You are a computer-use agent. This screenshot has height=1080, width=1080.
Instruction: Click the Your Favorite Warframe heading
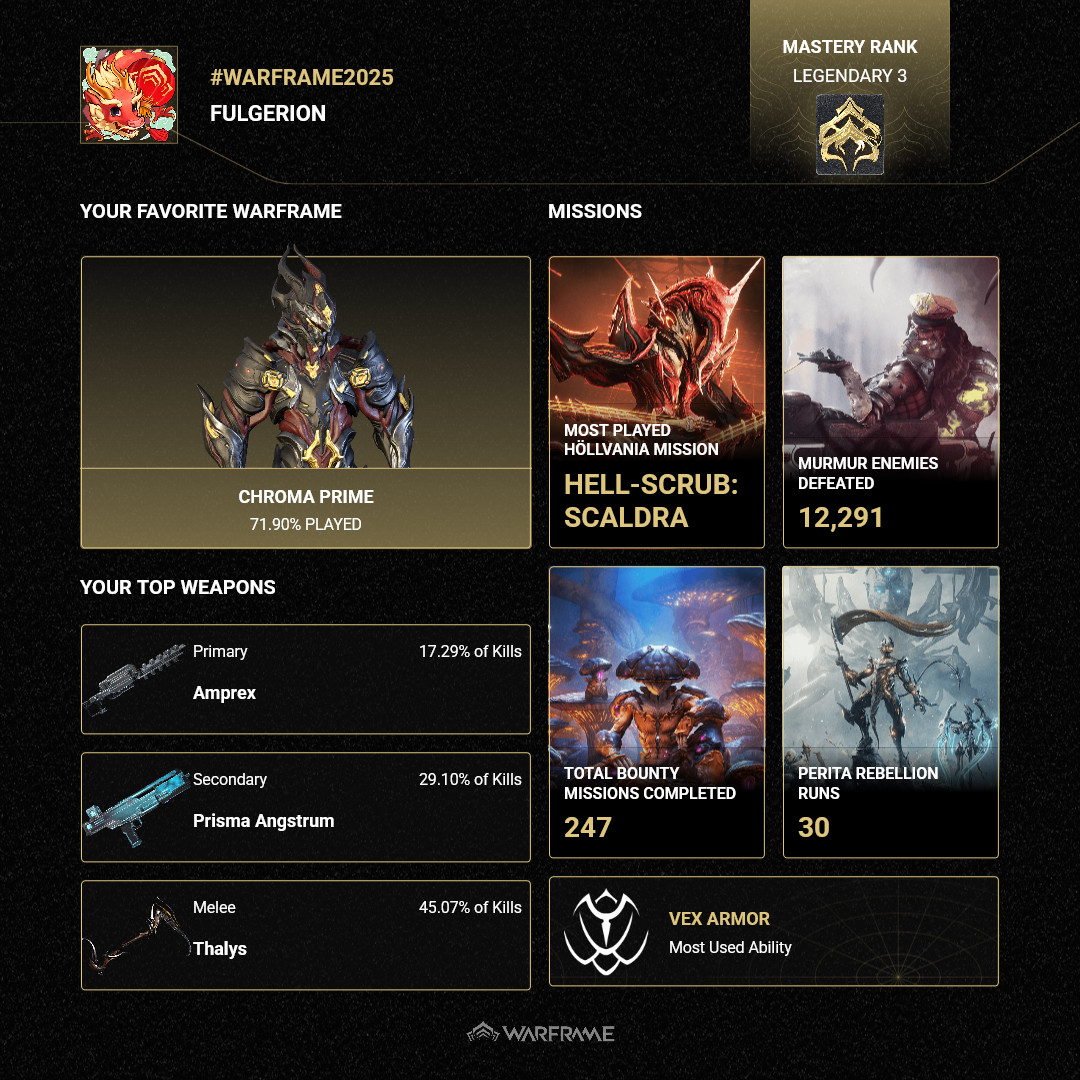click(211, 211)
